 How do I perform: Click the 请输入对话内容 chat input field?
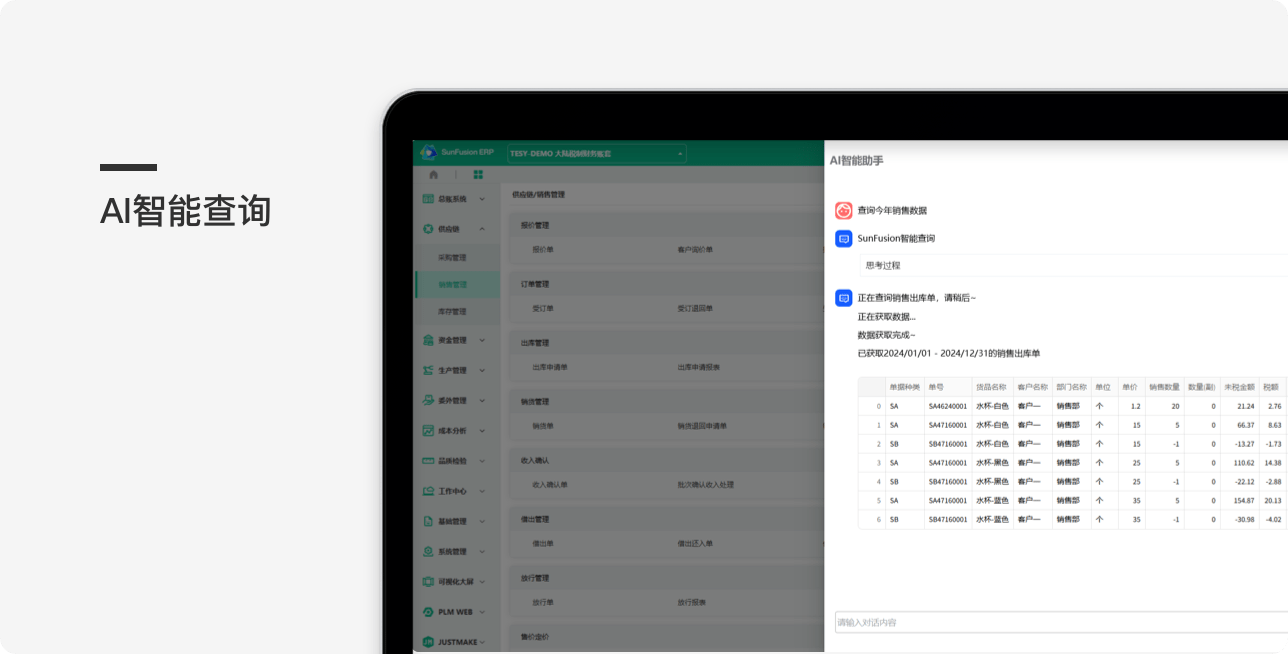pyautogui.click(x=1050, y=622)
